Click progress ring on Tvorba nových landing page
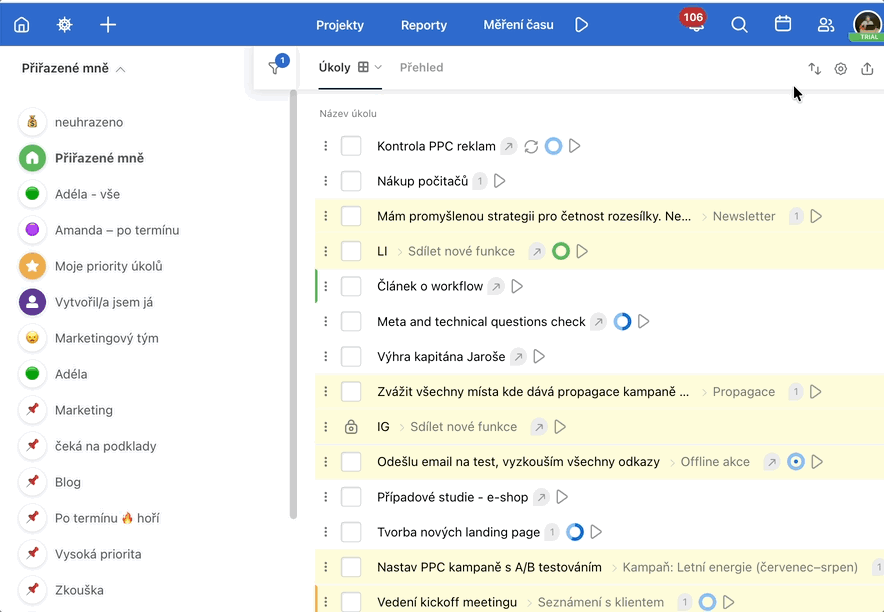This screenshot has width=884, height=612. click(575, 532)
